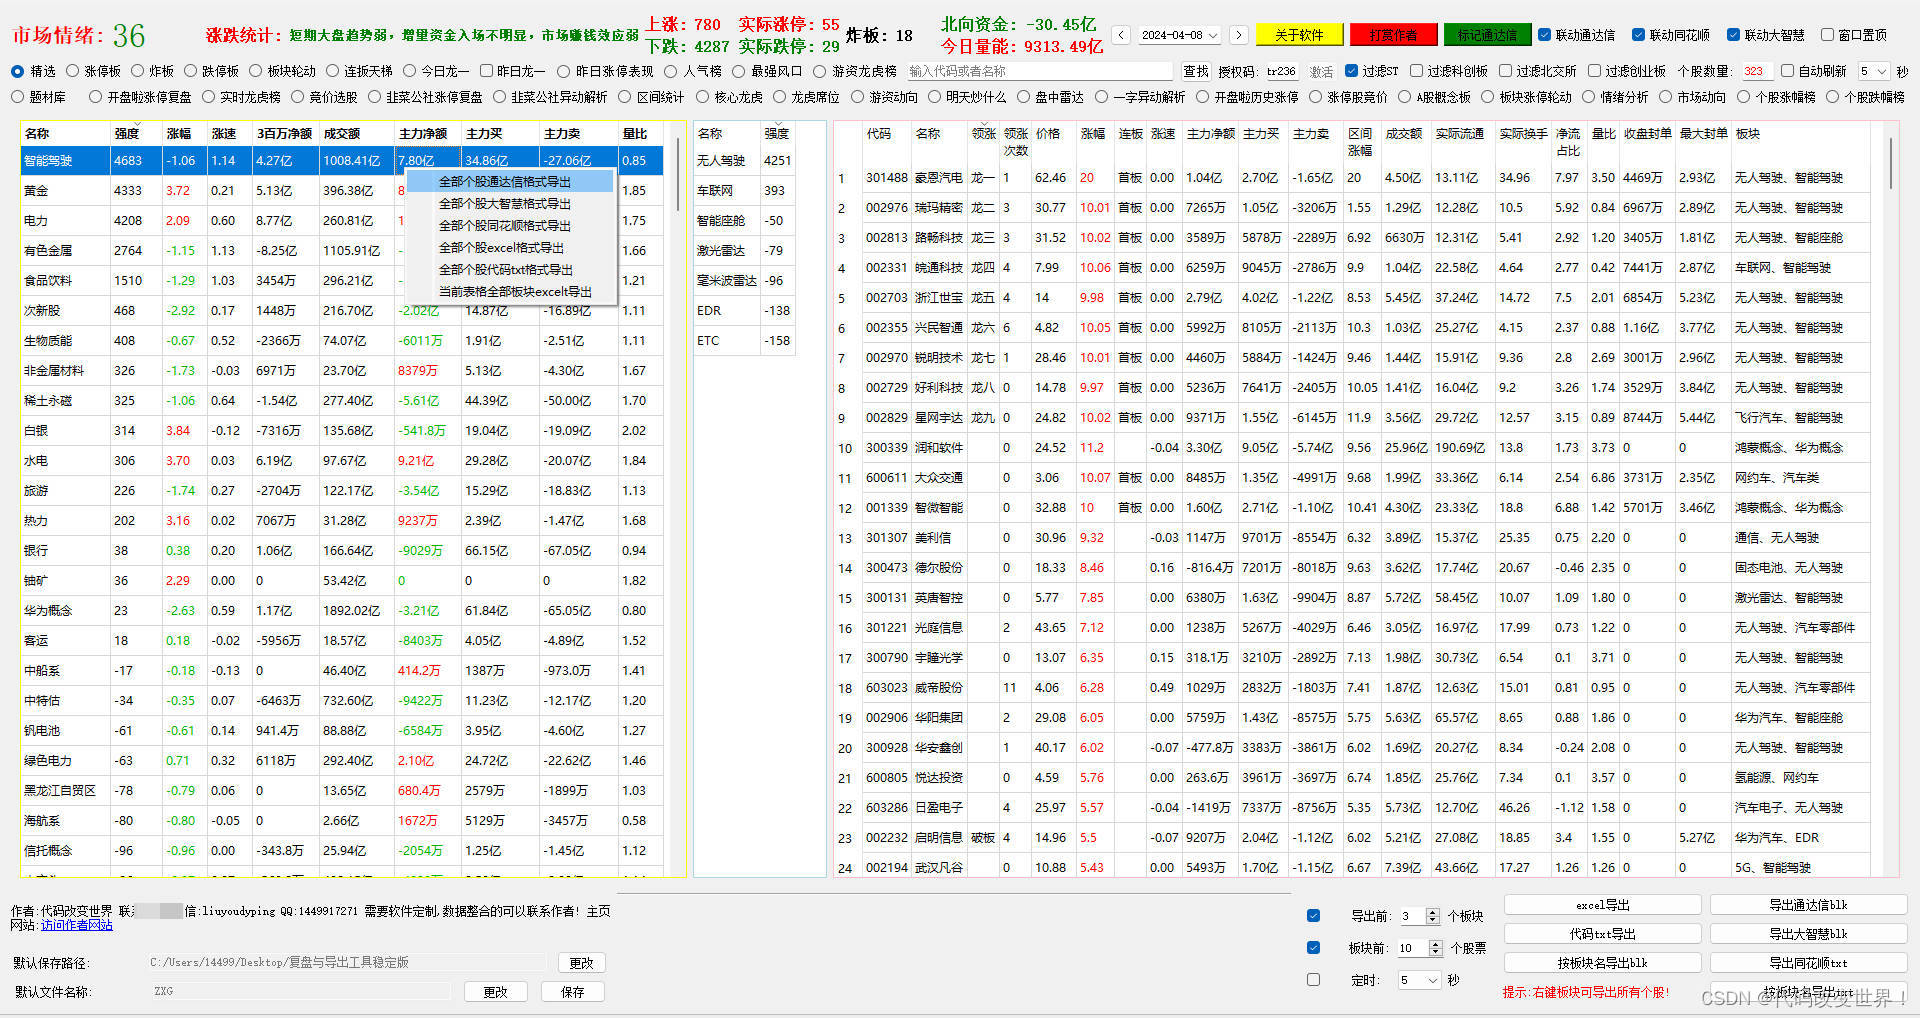Select the 情绪分析 radio option
1920x1018 pixels.
[1588, 97]
